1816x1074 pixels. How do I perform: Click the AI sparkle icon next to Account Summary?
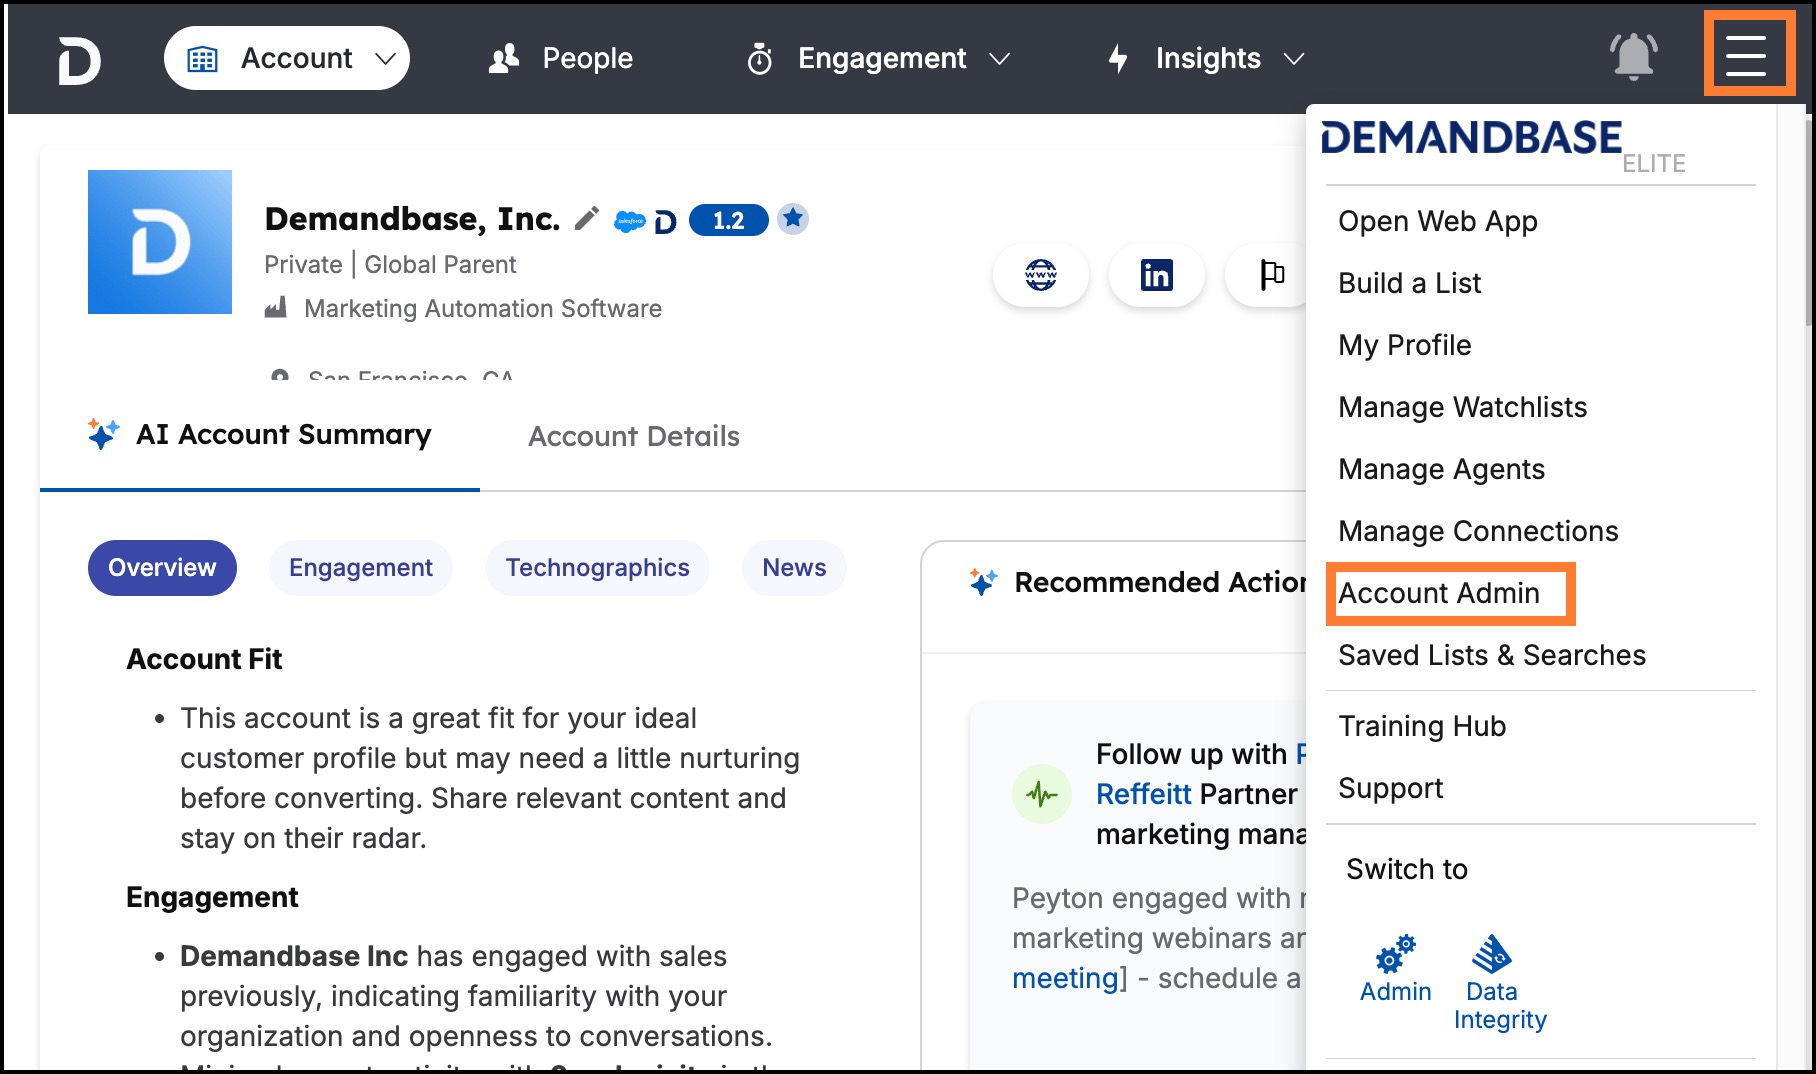[x=103, y=434]
